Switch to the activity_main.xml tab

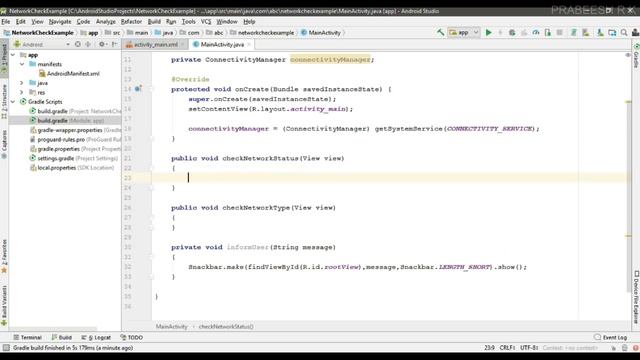click(156, 44)
